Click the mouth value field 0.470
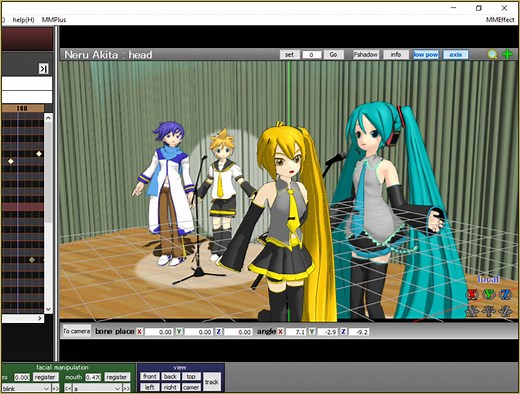This screenshot has width=520, height=394. (x=93, y=377)
